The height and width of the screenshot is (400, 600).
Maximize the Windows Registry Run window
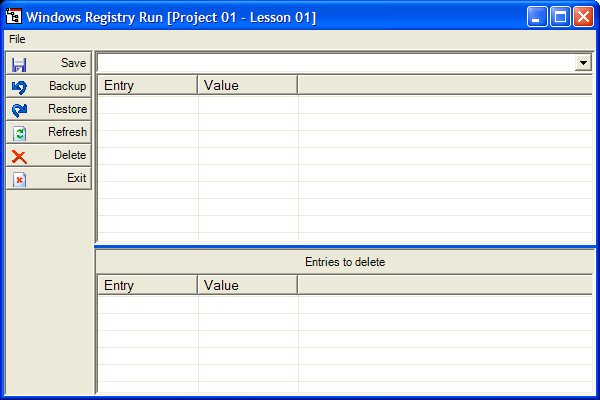point(561,16)
